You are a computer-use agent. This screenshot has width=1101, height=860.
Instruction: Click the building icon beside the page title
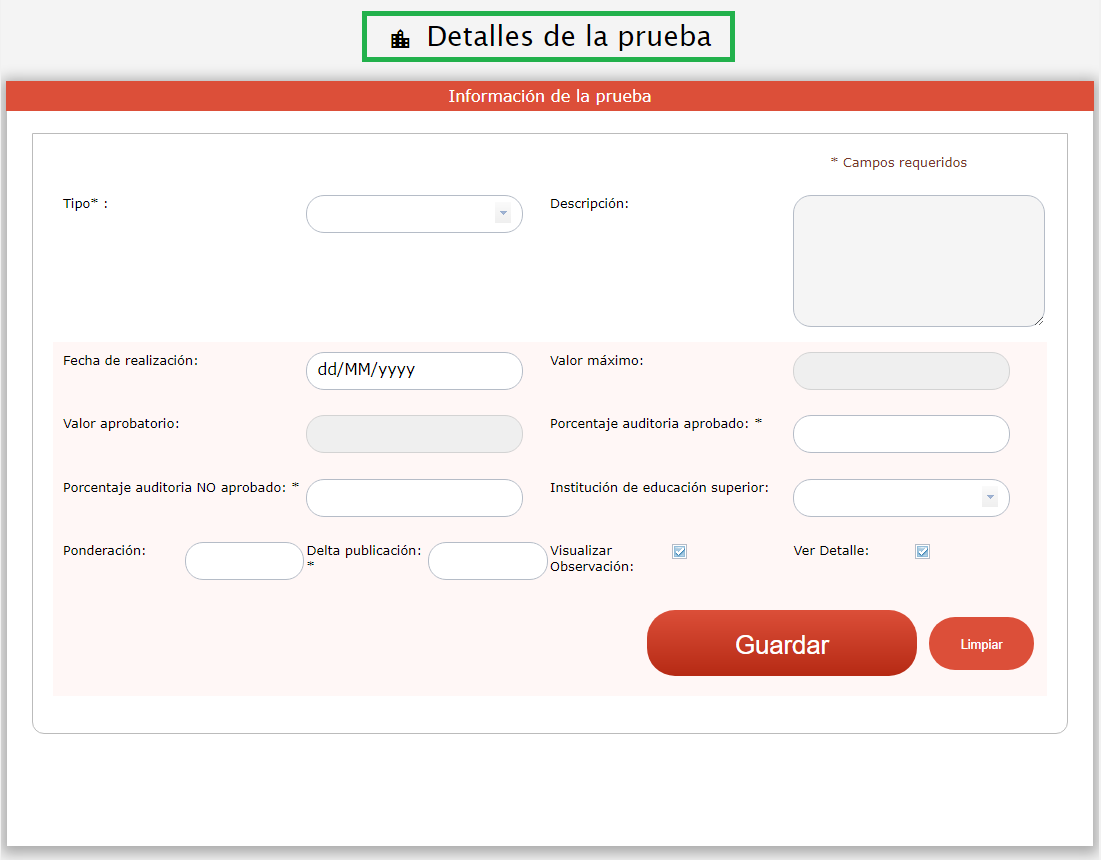(400, 39)
